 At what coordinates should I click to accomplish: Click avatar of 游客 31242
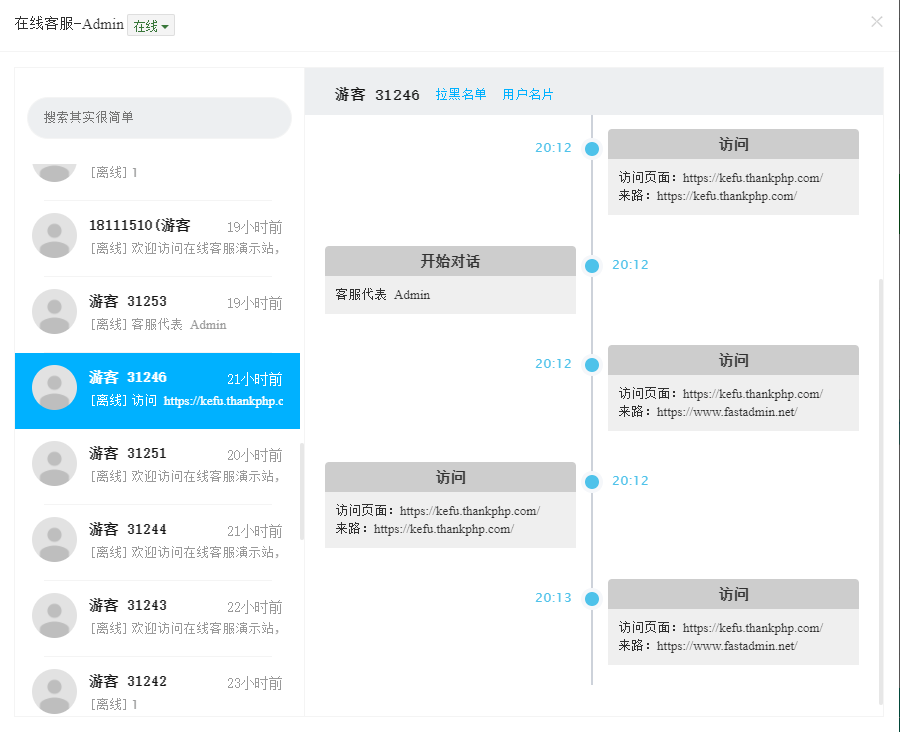point(55,690)
